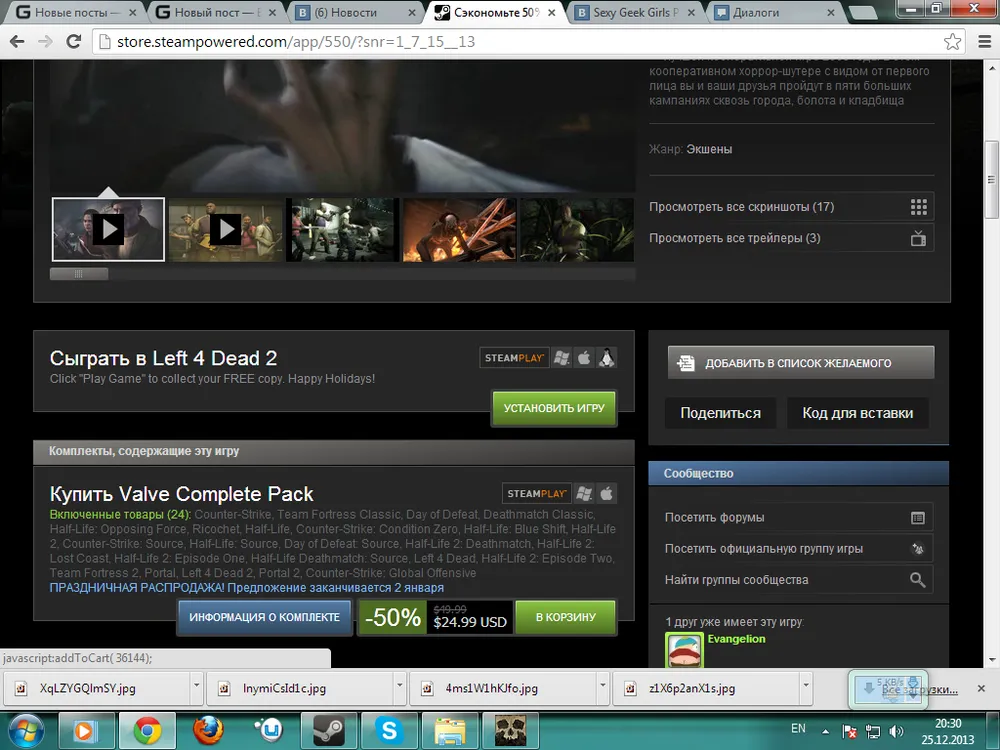Click ИНФОРМАЦИЯ О КОМПЛЕКТЕ button
Viewport: 1000px width, 750px height.
pos(264,617)
